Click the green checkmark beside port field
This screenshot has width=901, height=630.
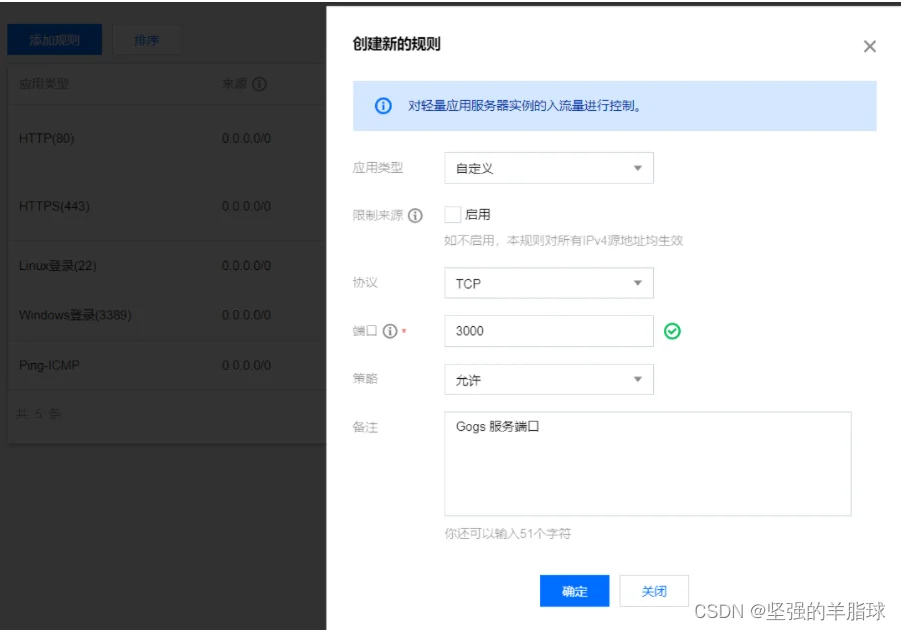672,331
